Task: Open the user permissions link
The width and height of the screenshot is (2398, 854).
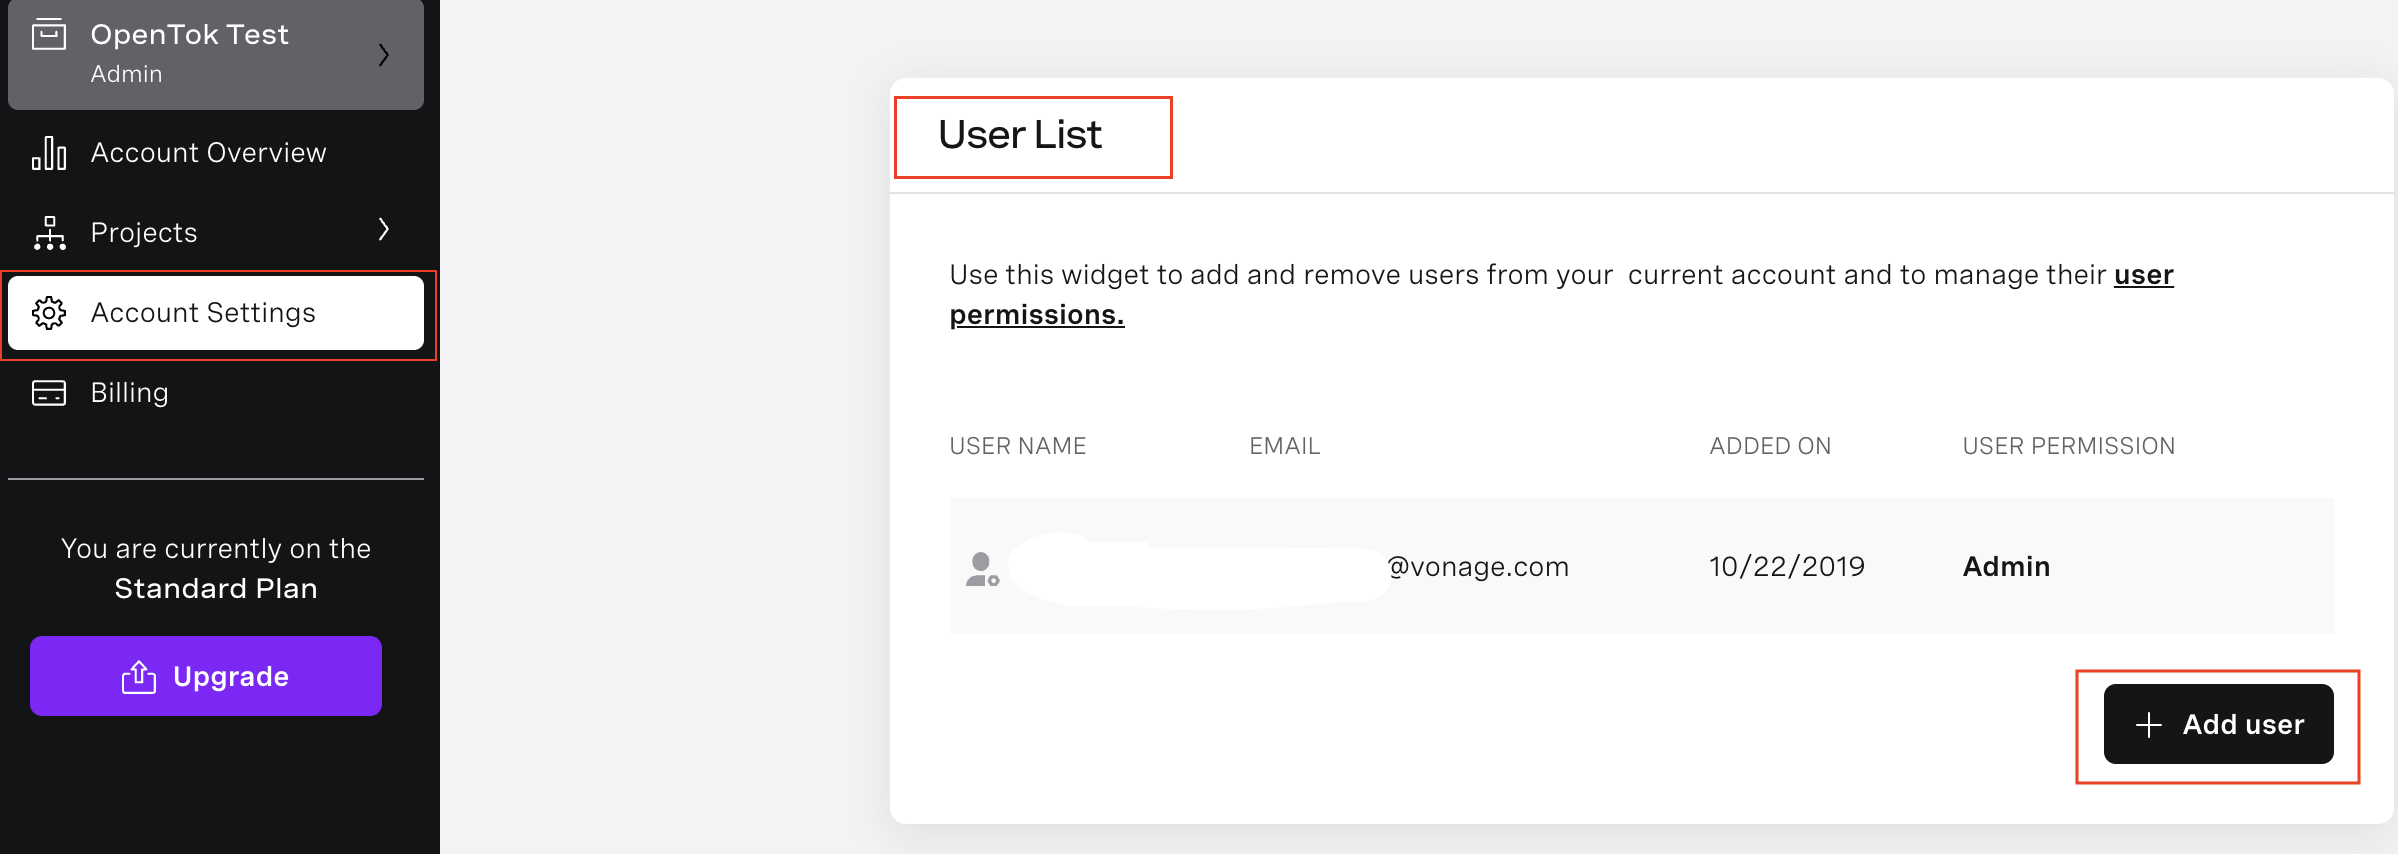Action: 1037,315
